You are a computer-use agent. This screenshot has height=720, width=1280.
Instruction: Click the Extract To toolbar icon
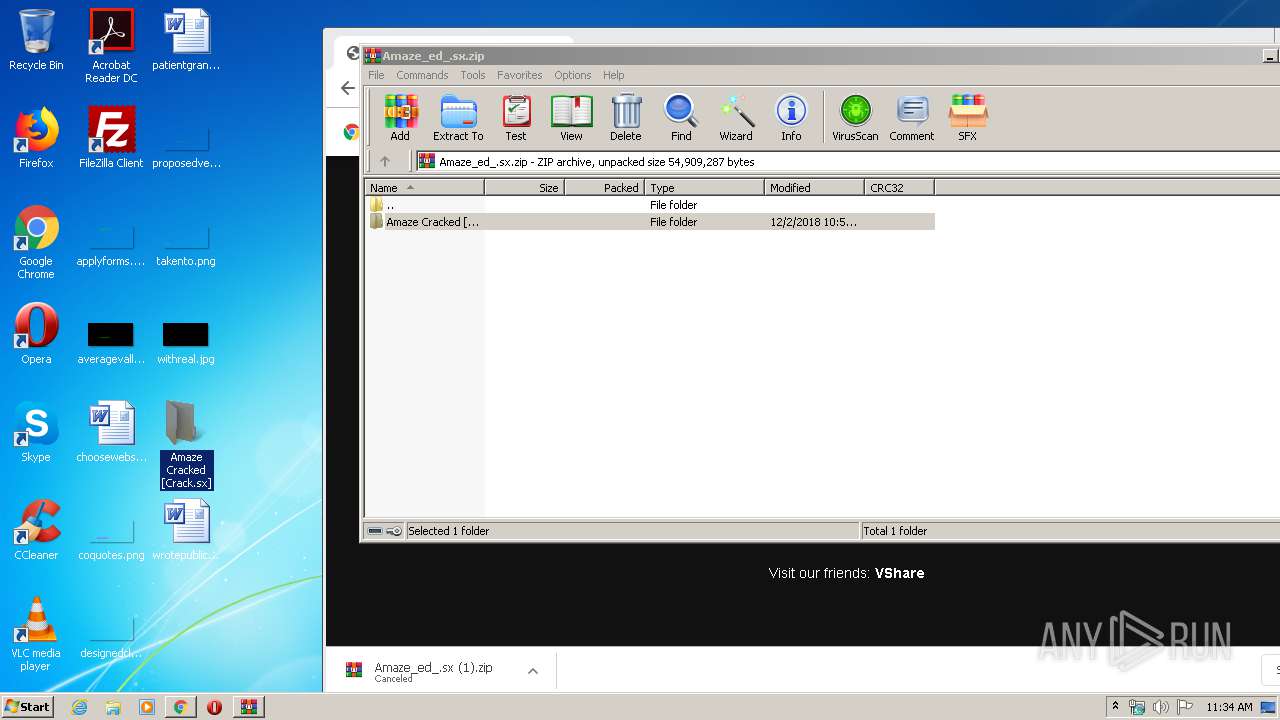(x=458, y=117)
